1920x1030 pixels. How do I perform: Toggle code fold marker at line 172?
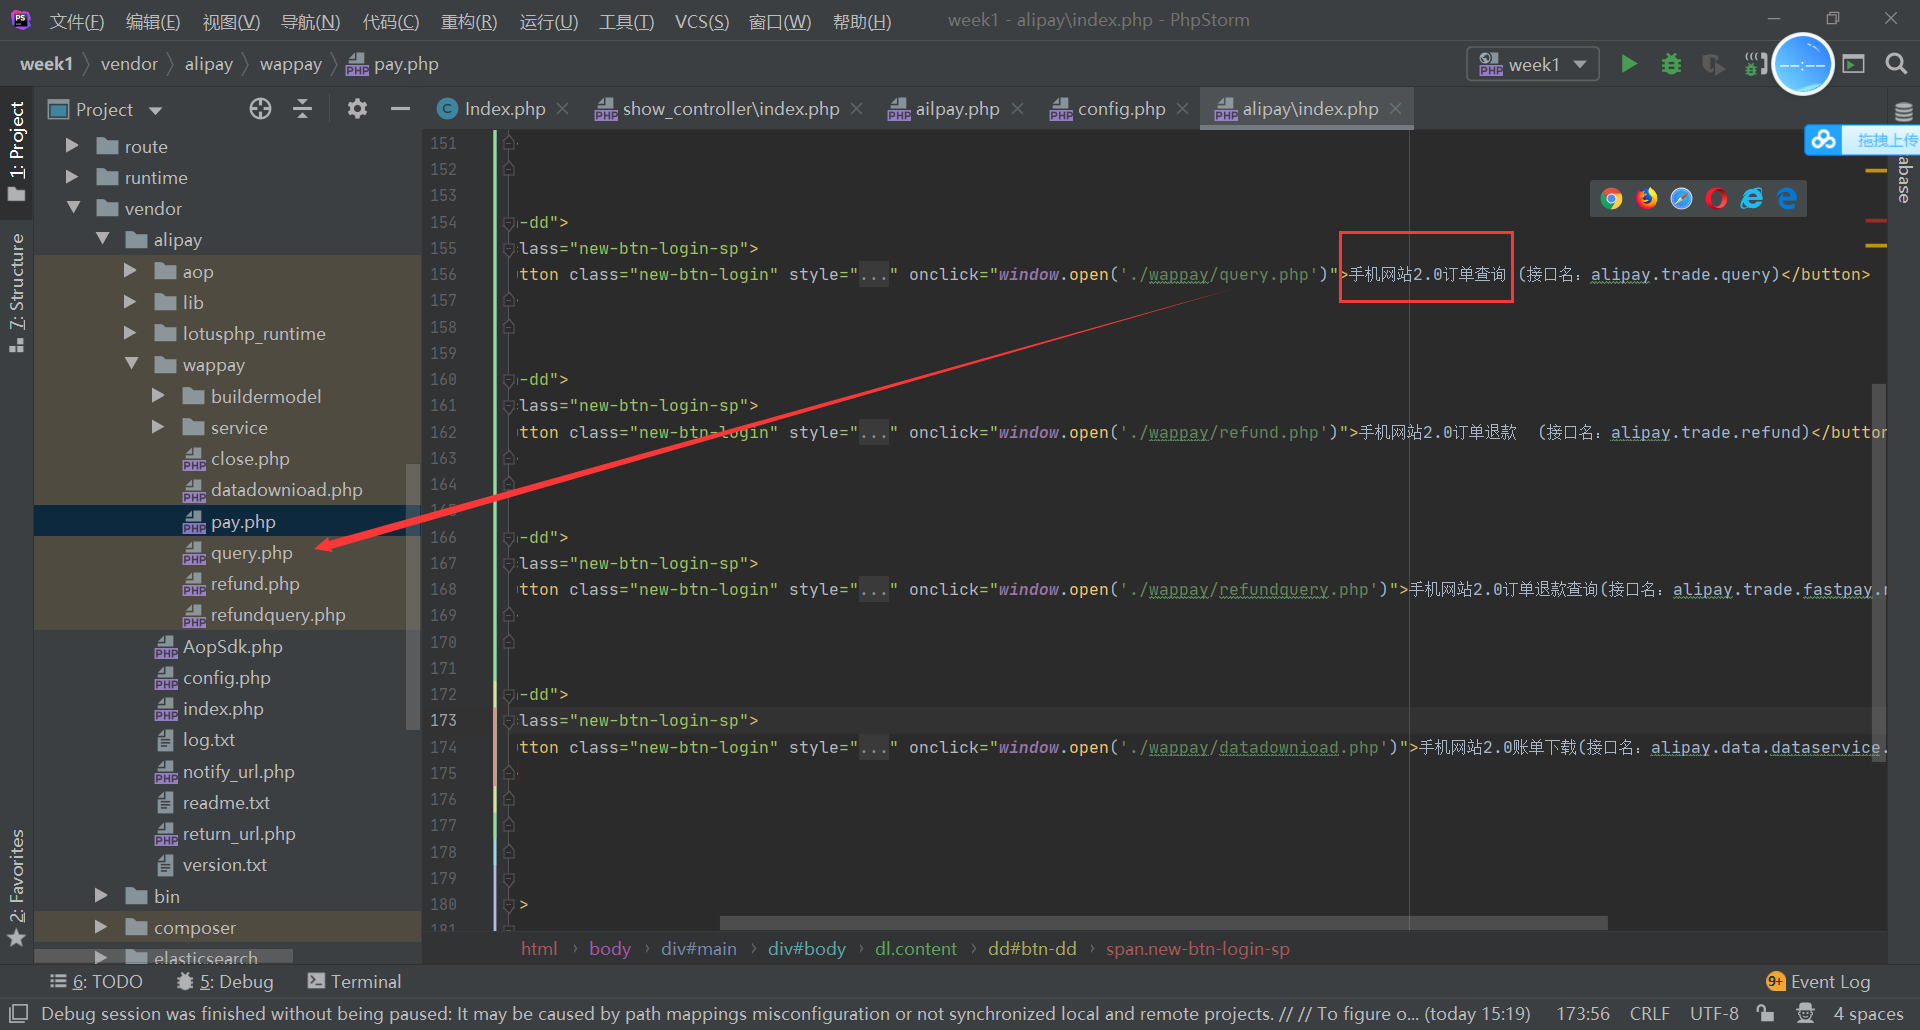tap(509, 694)
